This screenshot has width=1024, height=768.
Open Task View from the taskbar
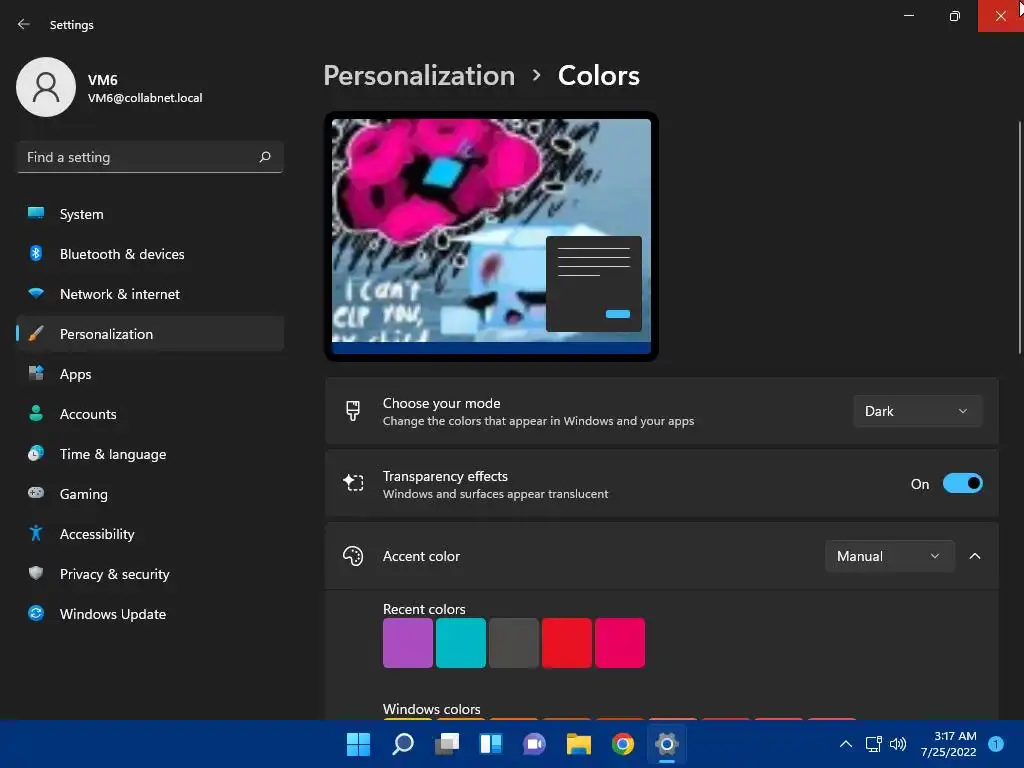[447, 744]
